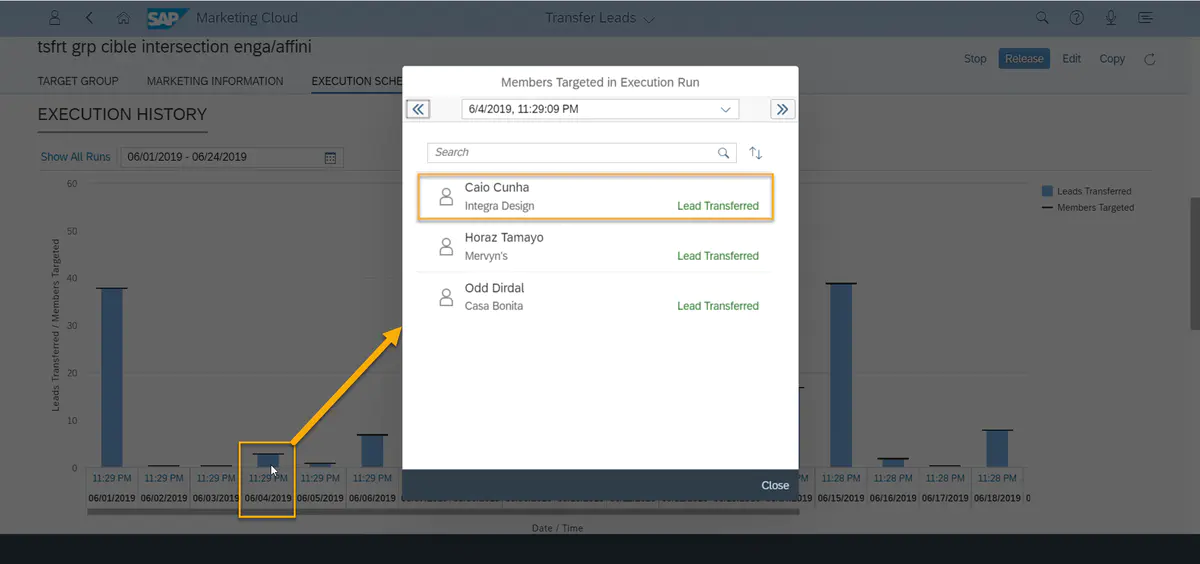Screen dimensions: 1200x564
Task: Go back with the header arrow
Action: pyautogui.click(x=90, y=18)
